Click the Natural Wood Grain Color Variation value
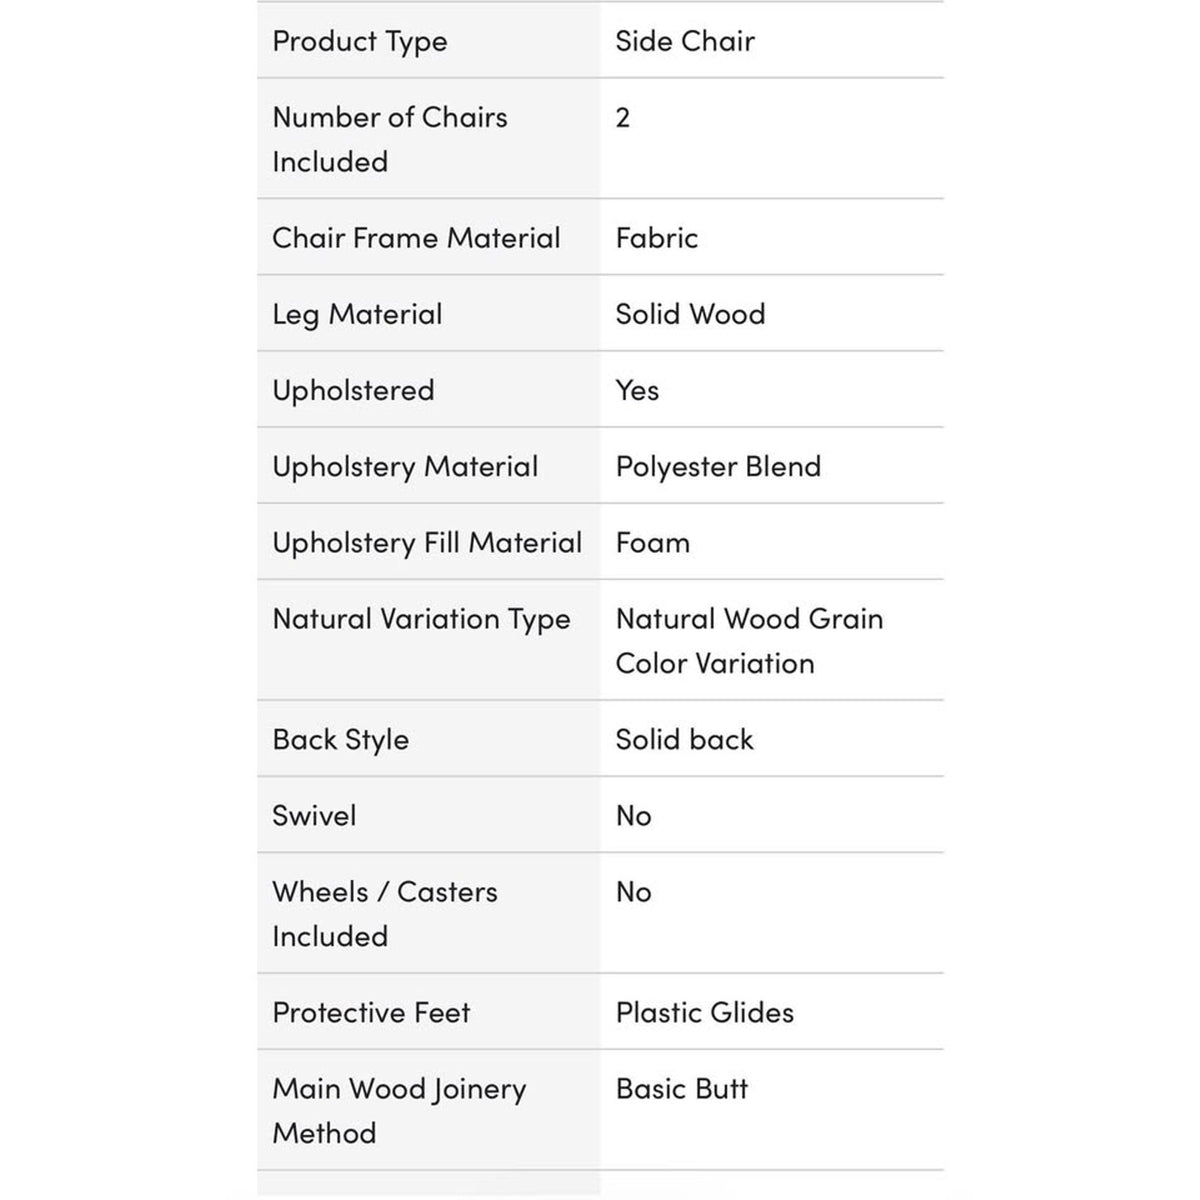The height and width of the screenshot is (1200, 1200). click(749, 641)
